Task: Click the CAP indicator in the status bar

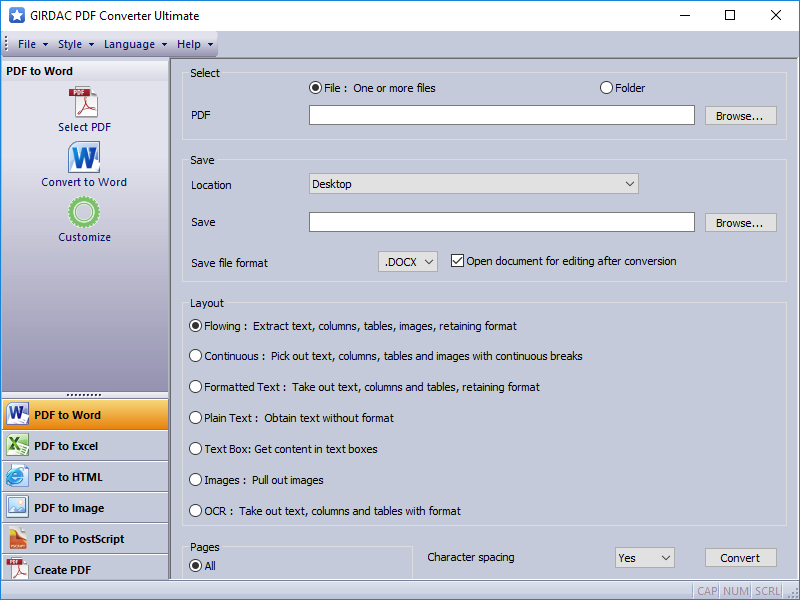Action: pyautogui.click(x=707, y=591)
